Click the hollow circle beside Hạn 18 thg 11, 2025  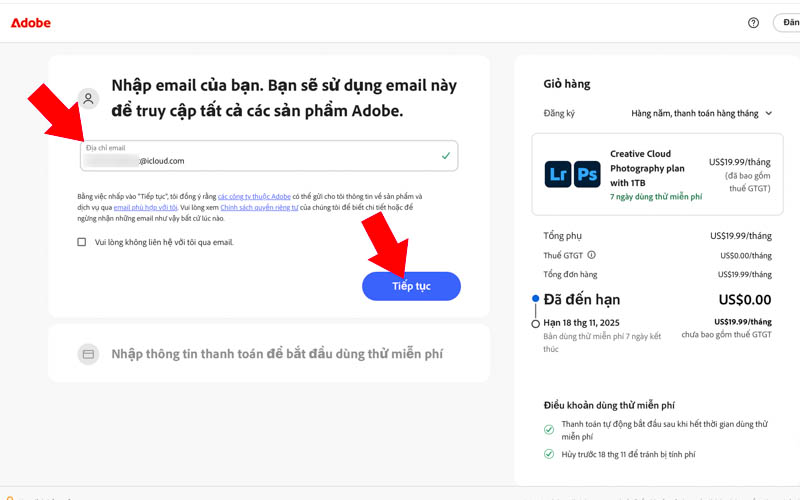[x=535, y=324]
